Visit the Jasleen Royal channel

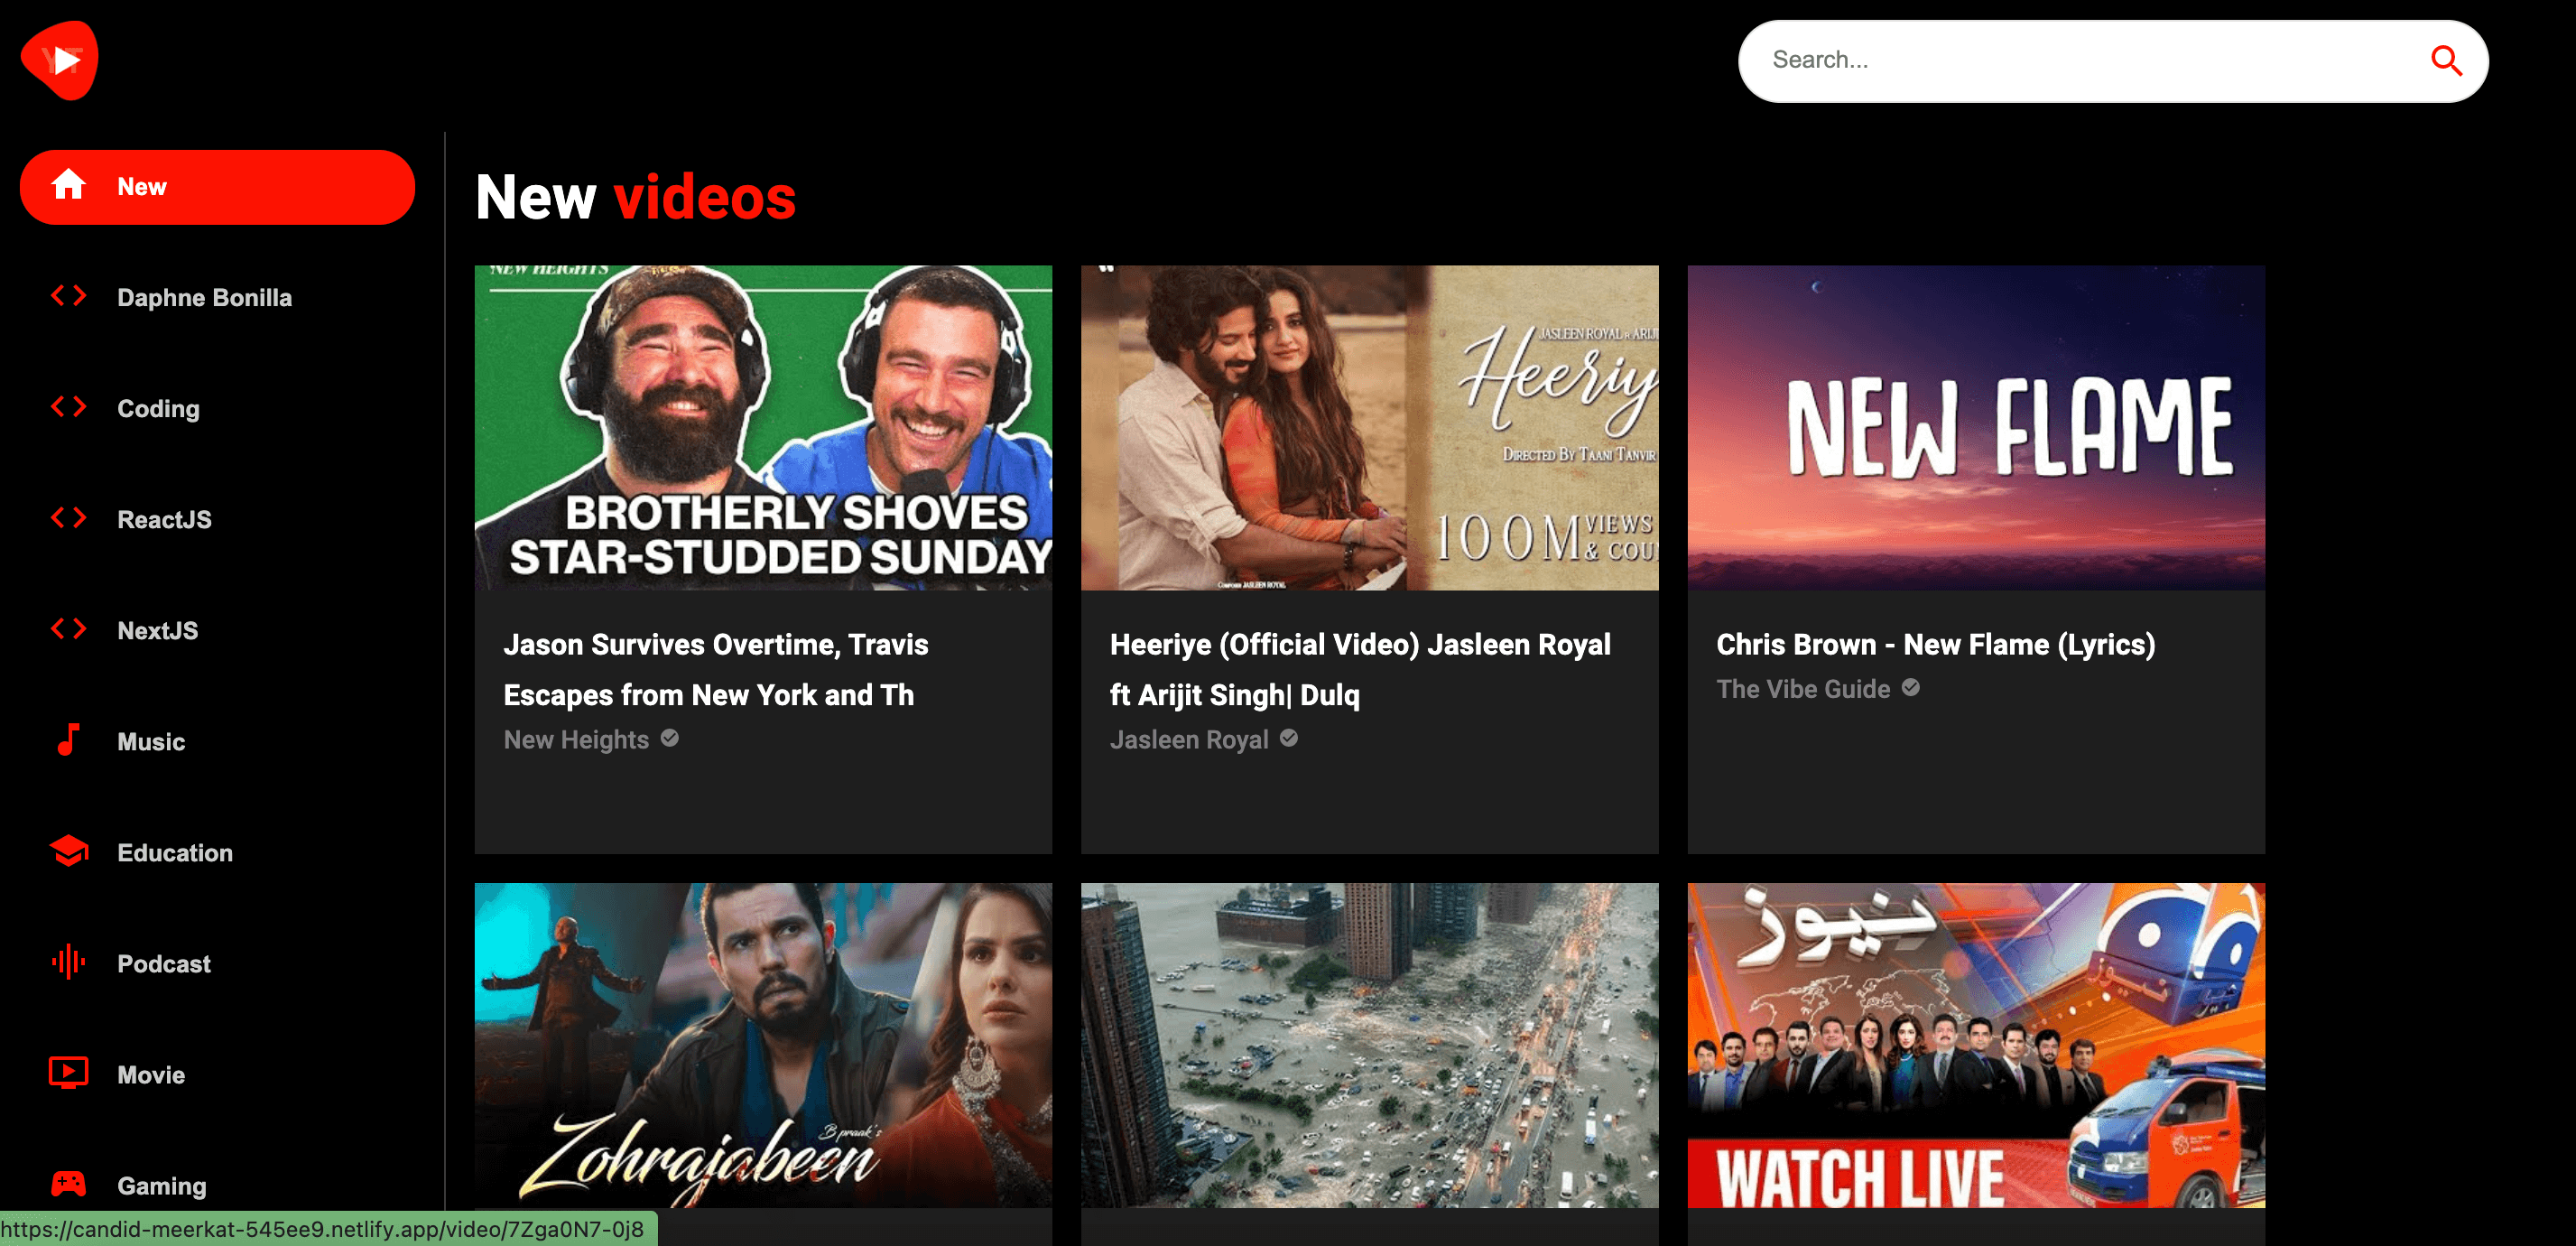pos(1189,739)
